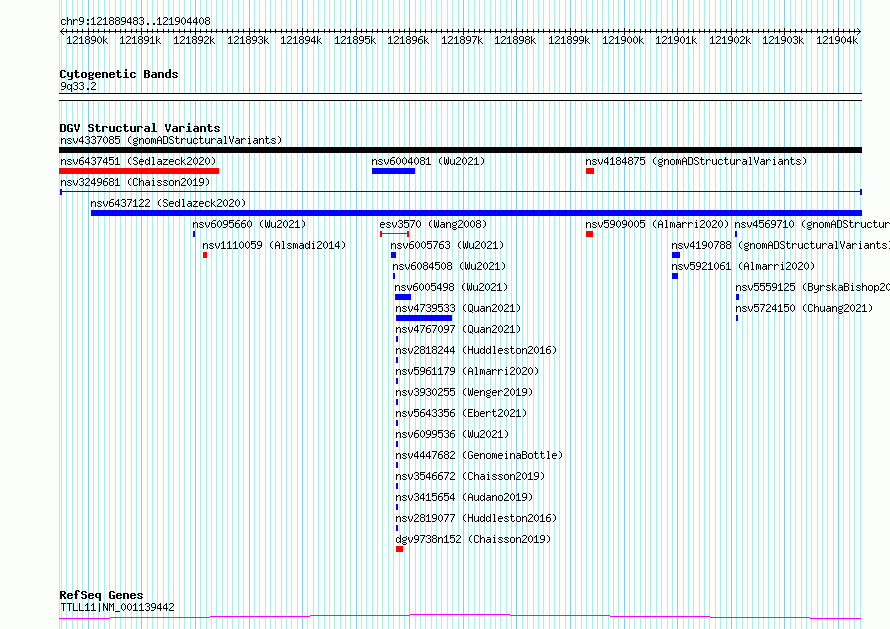Click red nsv4184875 variant marker
The image size is (890, 629).
[590, 171]
